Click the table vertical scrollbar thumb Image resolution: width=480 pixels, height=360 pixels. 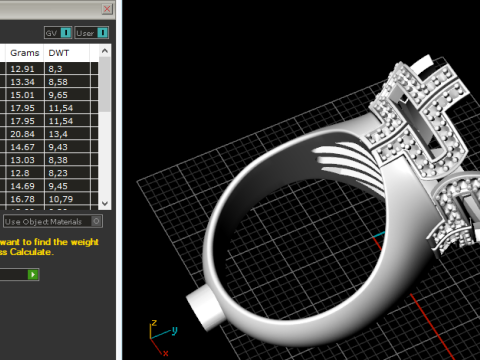point(105,84)
